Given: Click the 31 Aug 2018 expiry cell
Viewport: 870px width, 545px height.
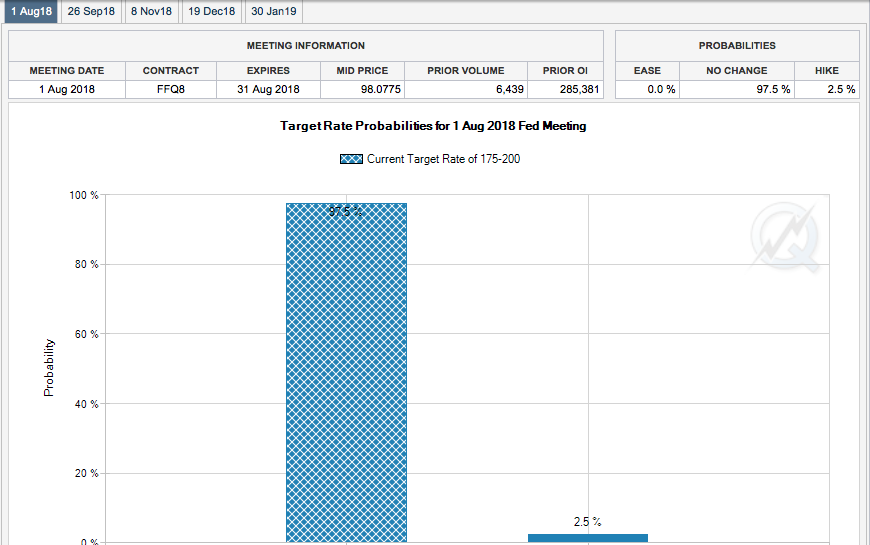Looking at the screenshot, I should (268, 89).
